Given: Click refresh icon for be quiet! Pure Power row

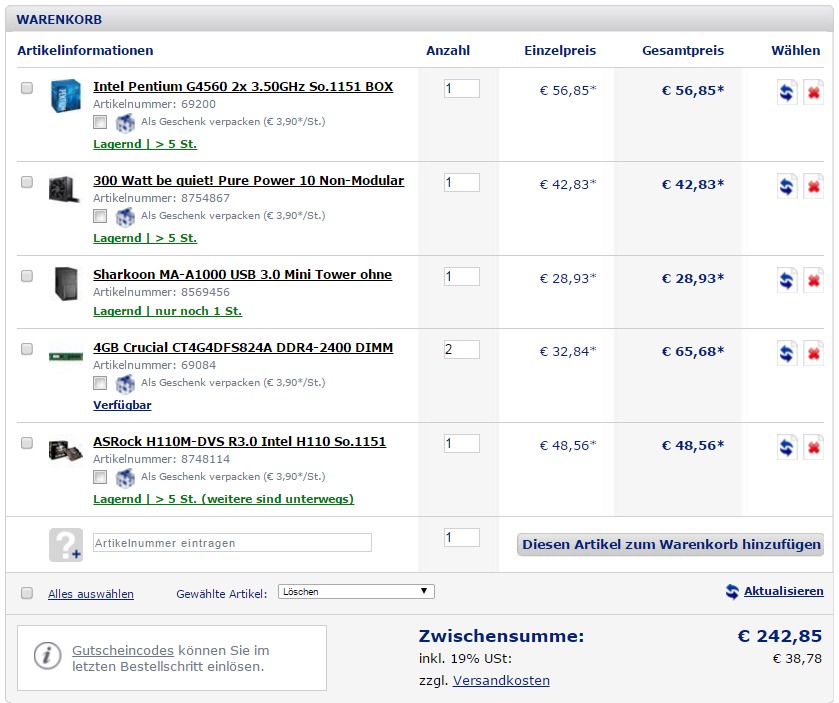Looking at the screenshot, I should 787,187.
